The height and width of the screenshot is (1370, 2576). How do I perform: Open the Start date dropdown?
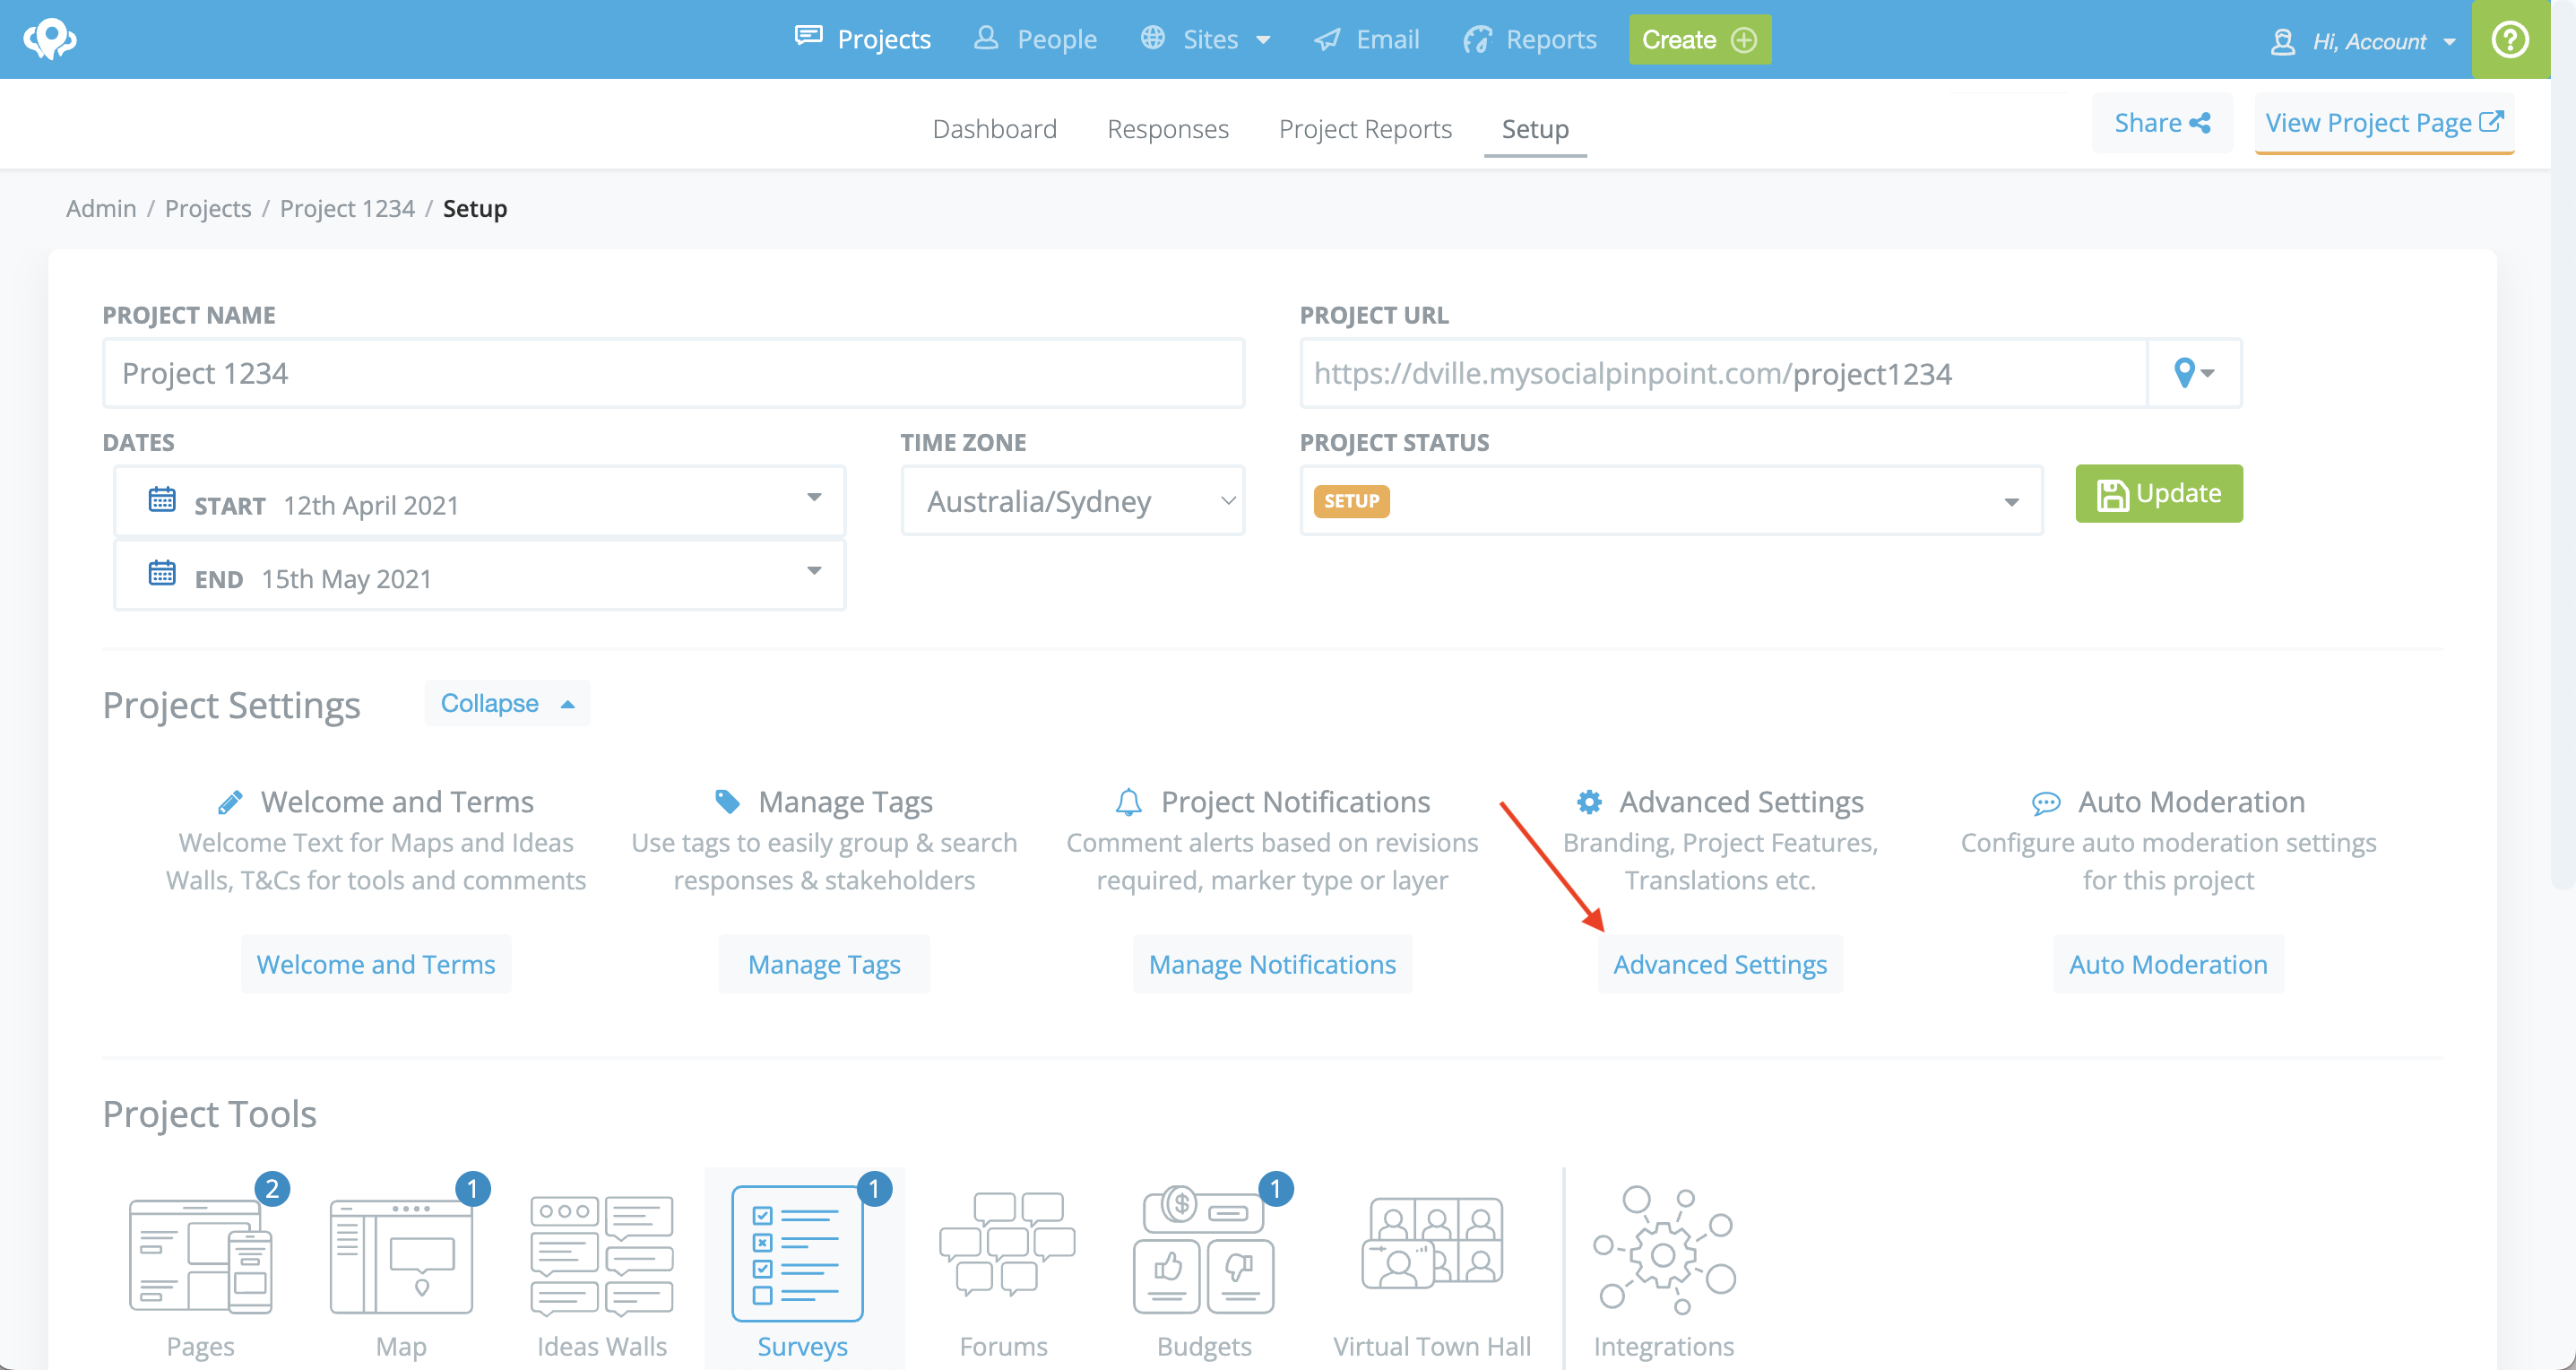tap(480, 500)
